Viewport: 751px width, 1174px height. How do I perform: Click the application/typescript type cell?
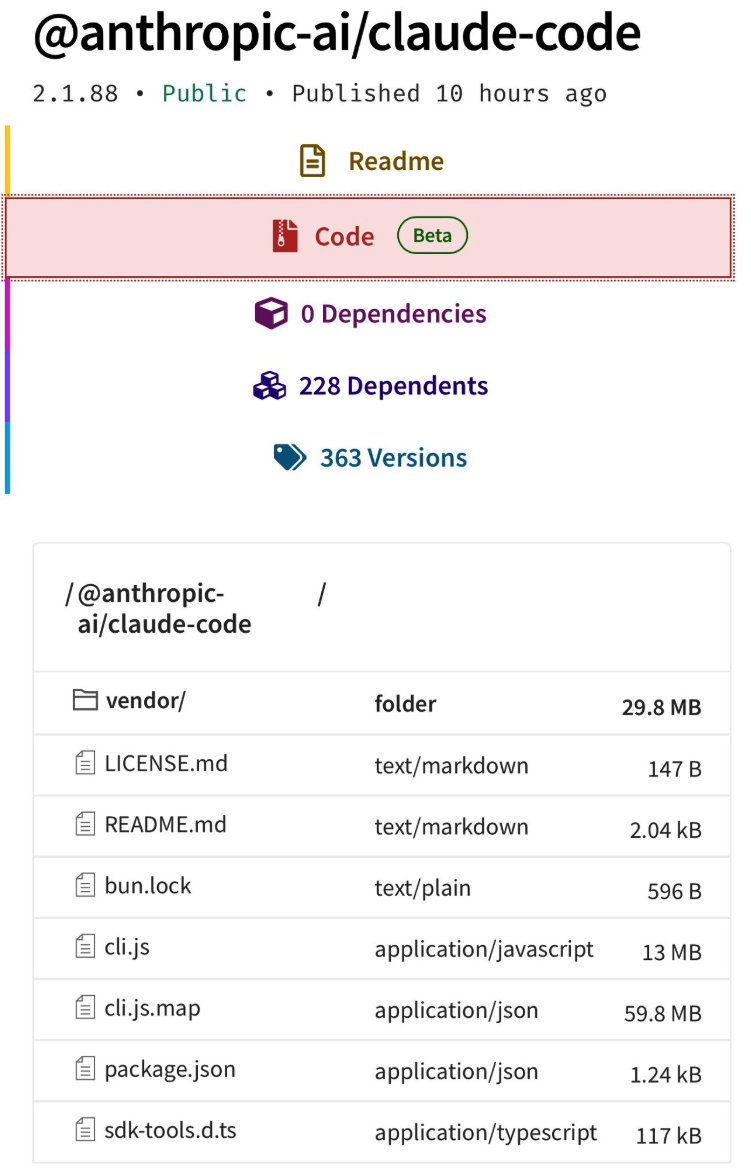486,1133
